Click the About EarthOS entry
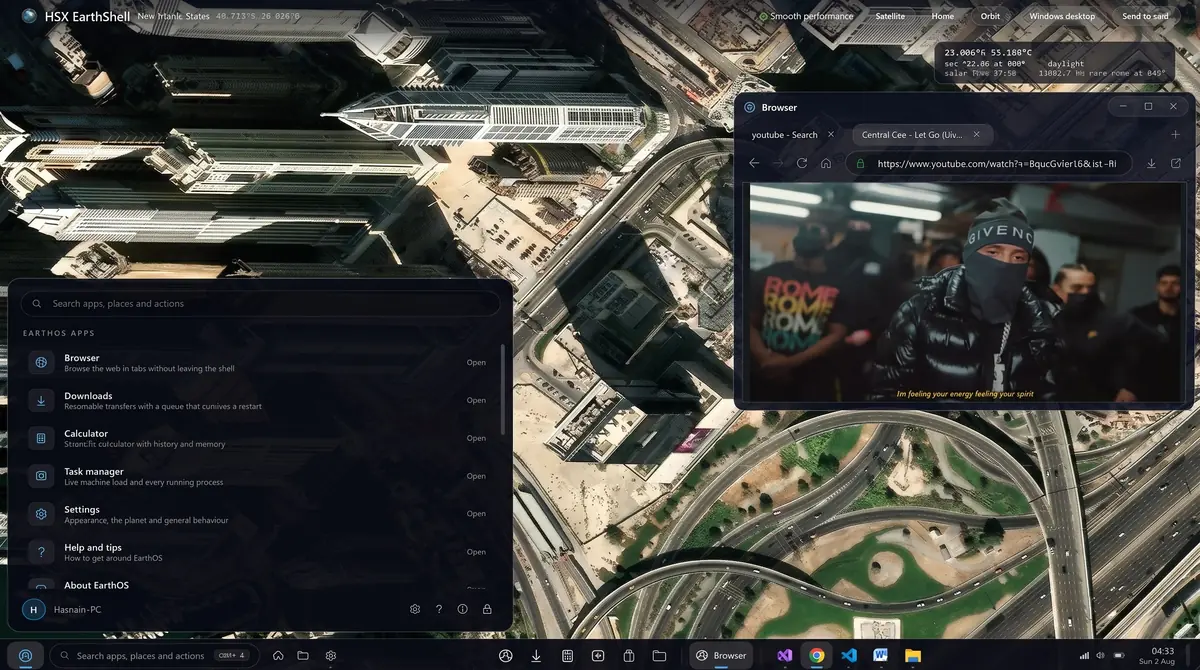Viewport: 1200px width, 670px height. pos(258,586)
